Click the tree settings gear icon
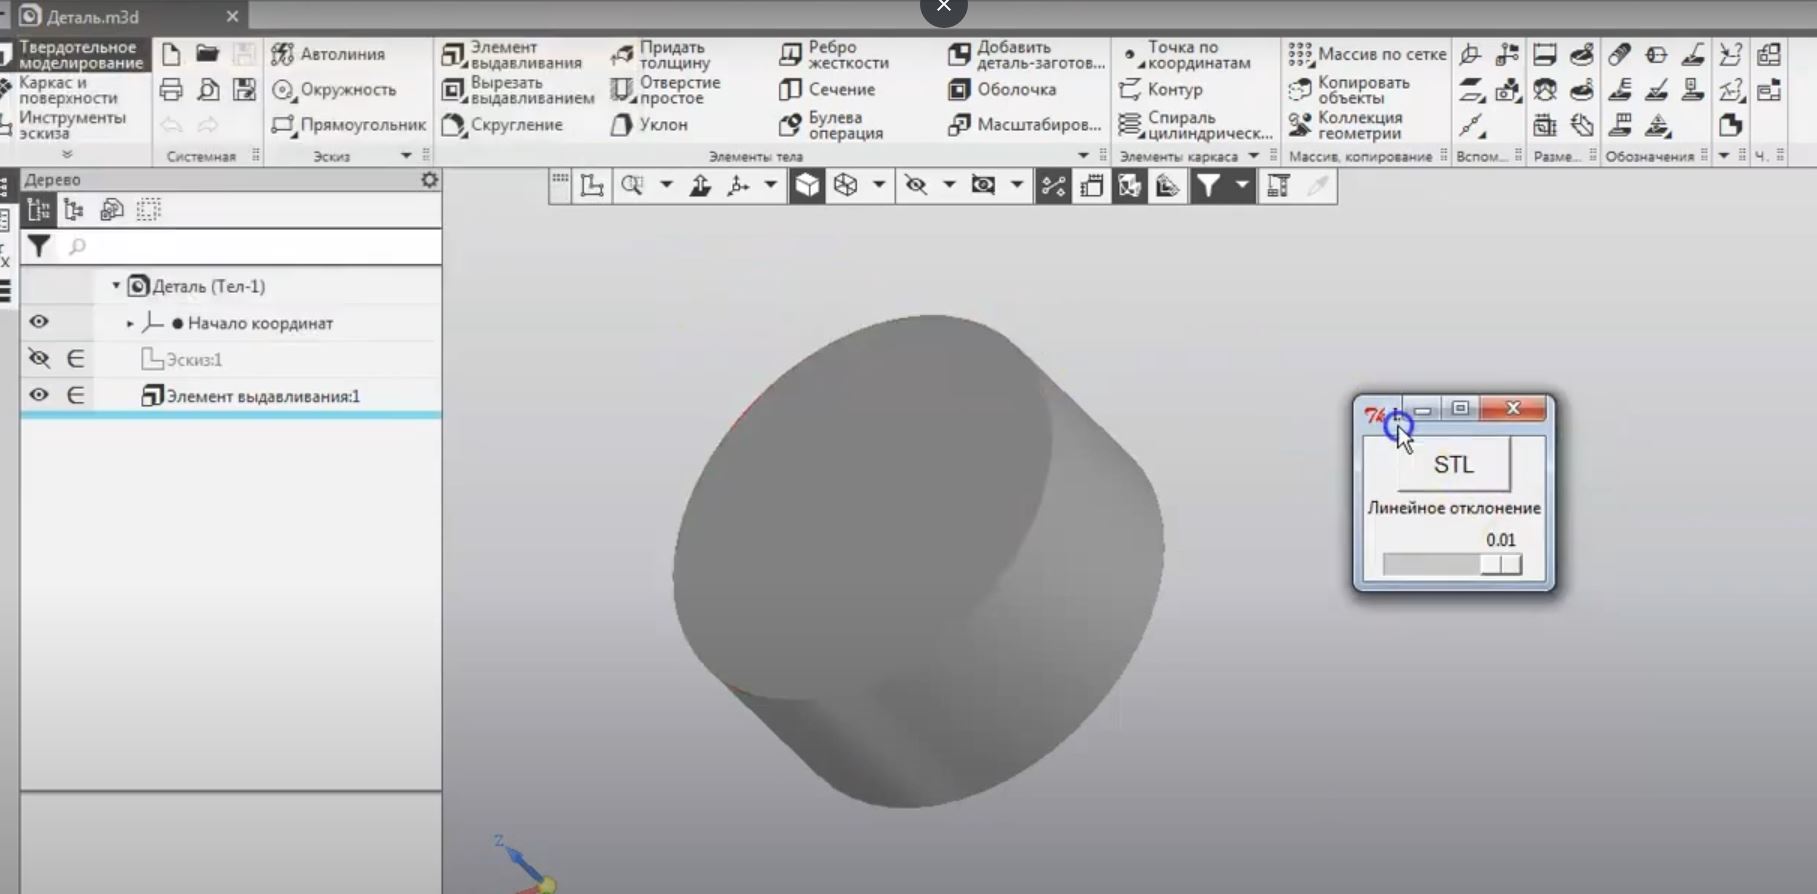The height and width of the screenshot is (894, 1817). click(x=429, y=180)
